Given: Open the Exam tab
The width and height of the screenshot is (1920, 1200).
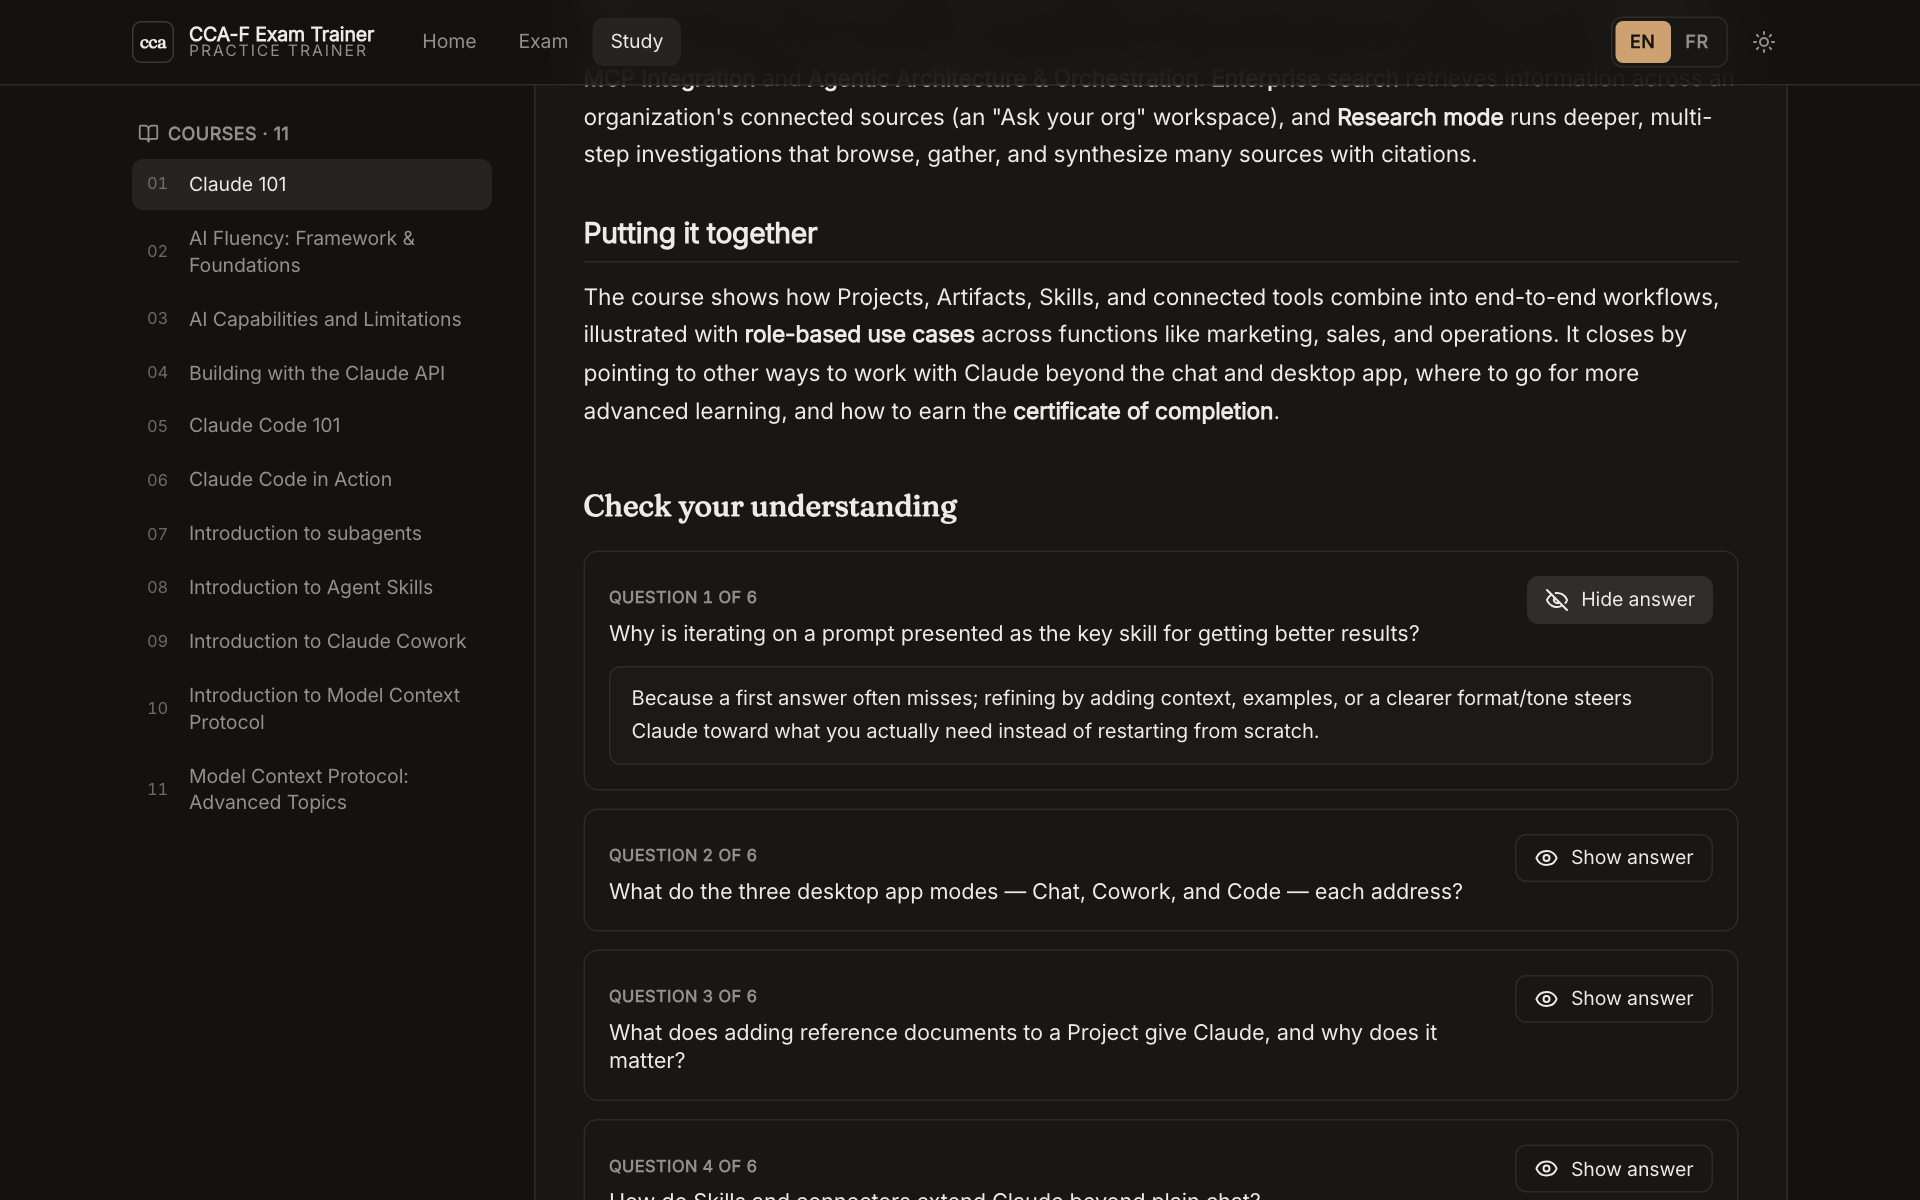Looking at the screenshot, I should 543,42.
